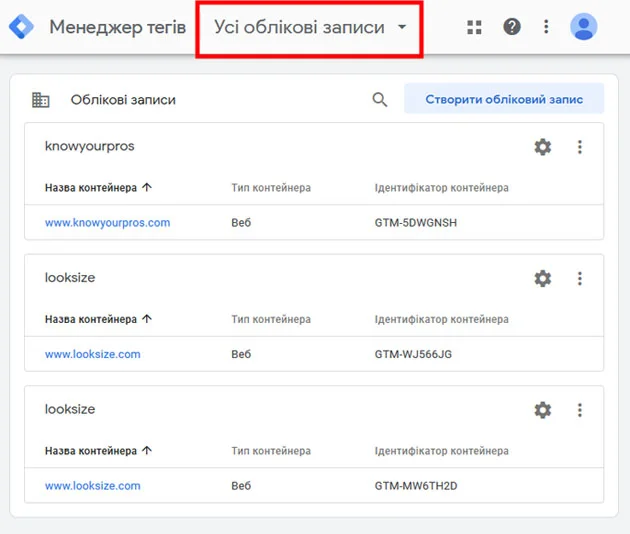Click the building icon beside Облікові записи

coord(41,100)
